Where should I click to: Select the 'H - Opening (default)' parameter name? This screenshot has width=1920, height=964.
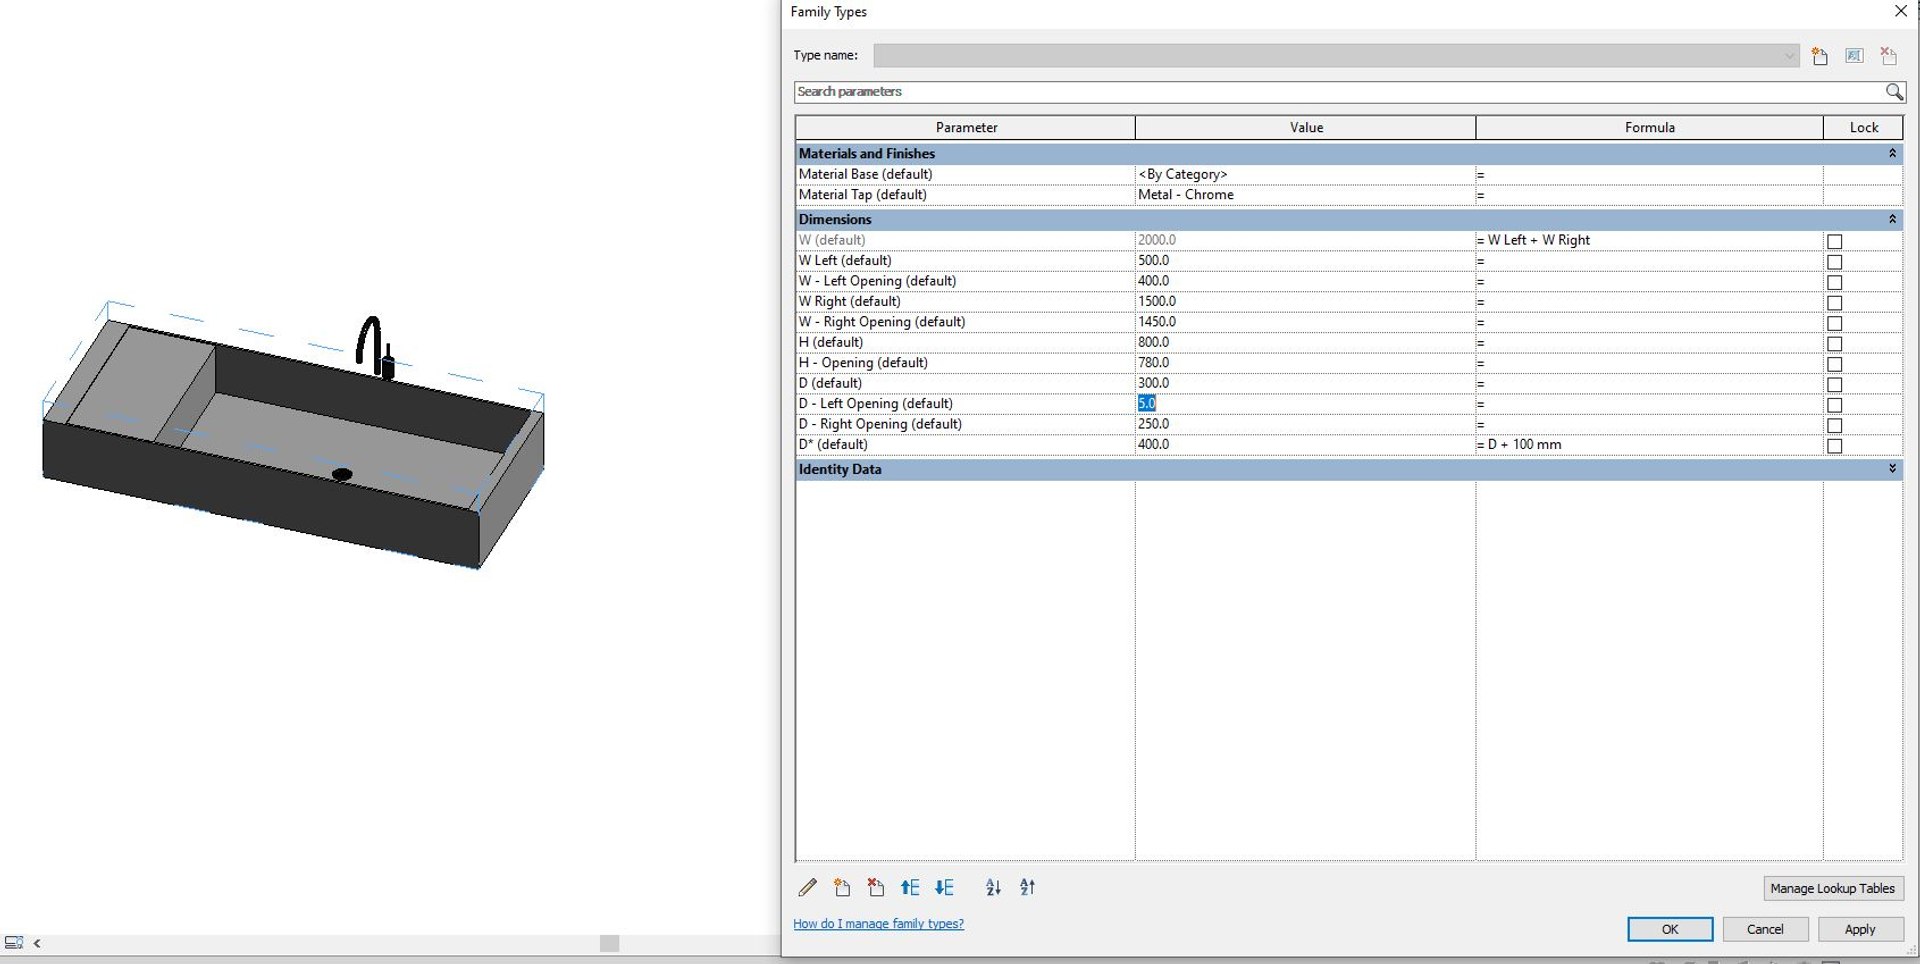(x=863, y=363)
